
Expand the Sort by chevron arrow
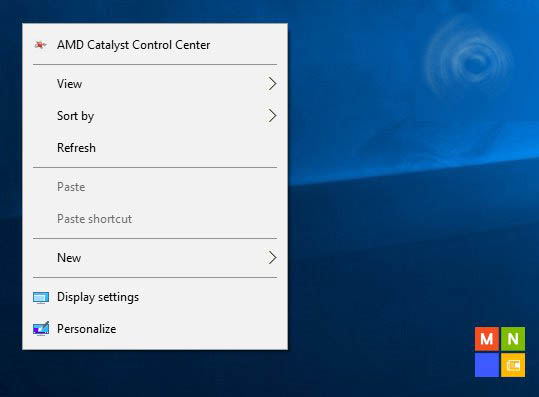(273, 116)
